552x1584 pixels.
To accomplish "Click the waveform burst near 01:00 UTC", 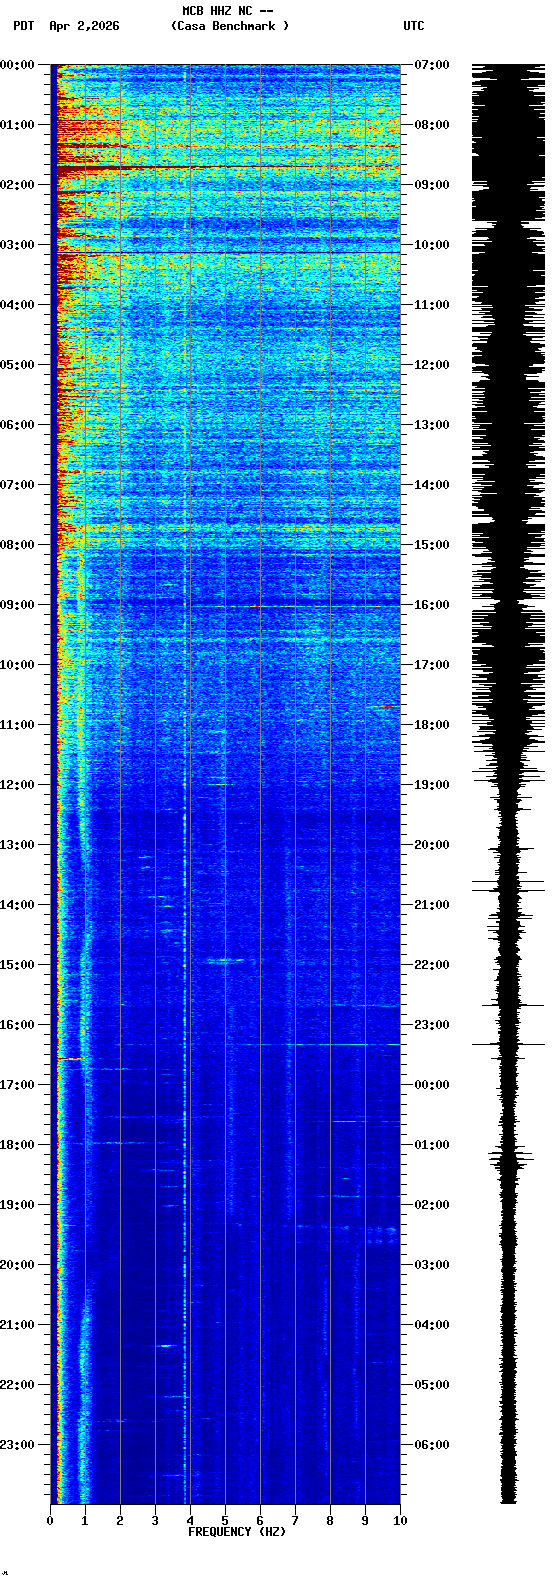I will point(510,1160).
